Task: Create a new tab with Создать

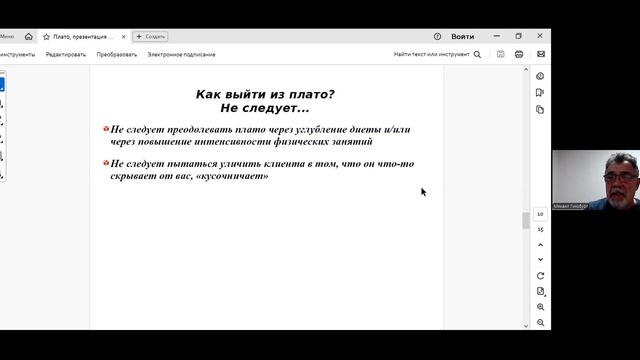Action: (x=150, y=37)
